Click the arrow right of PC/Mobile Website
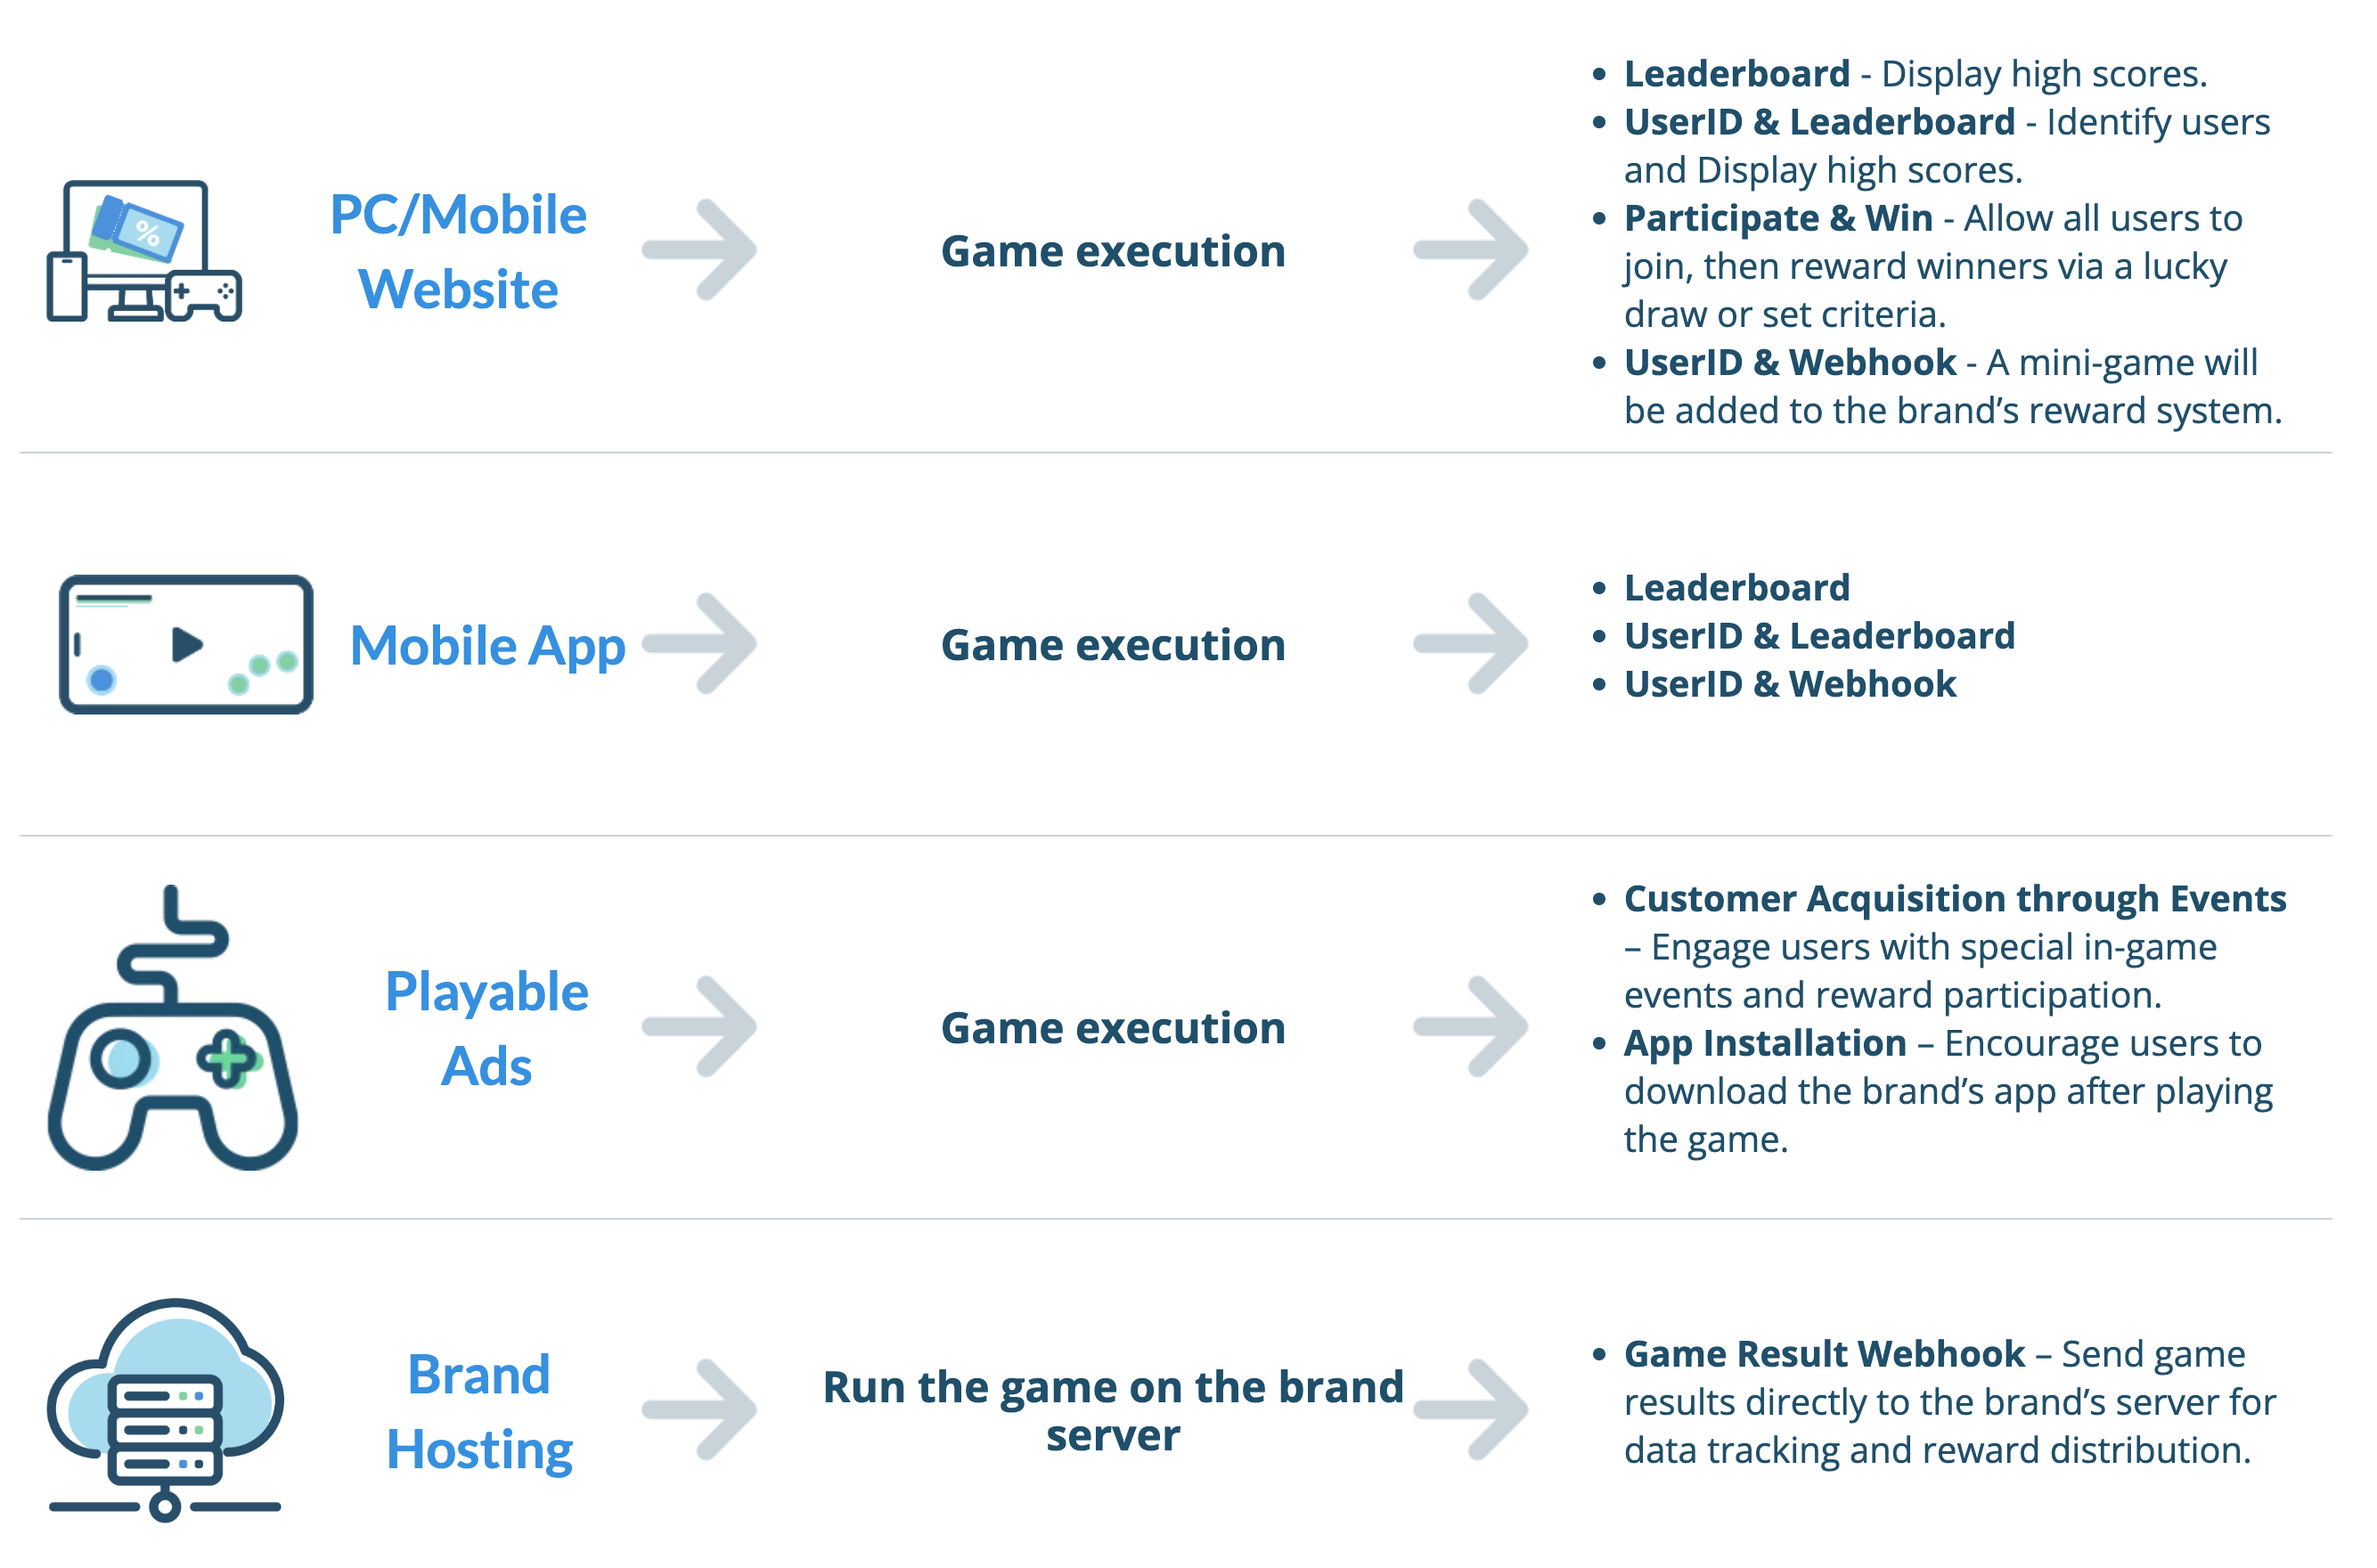Viewport: 2377px width, 1568px height. (x=700, y=250)
